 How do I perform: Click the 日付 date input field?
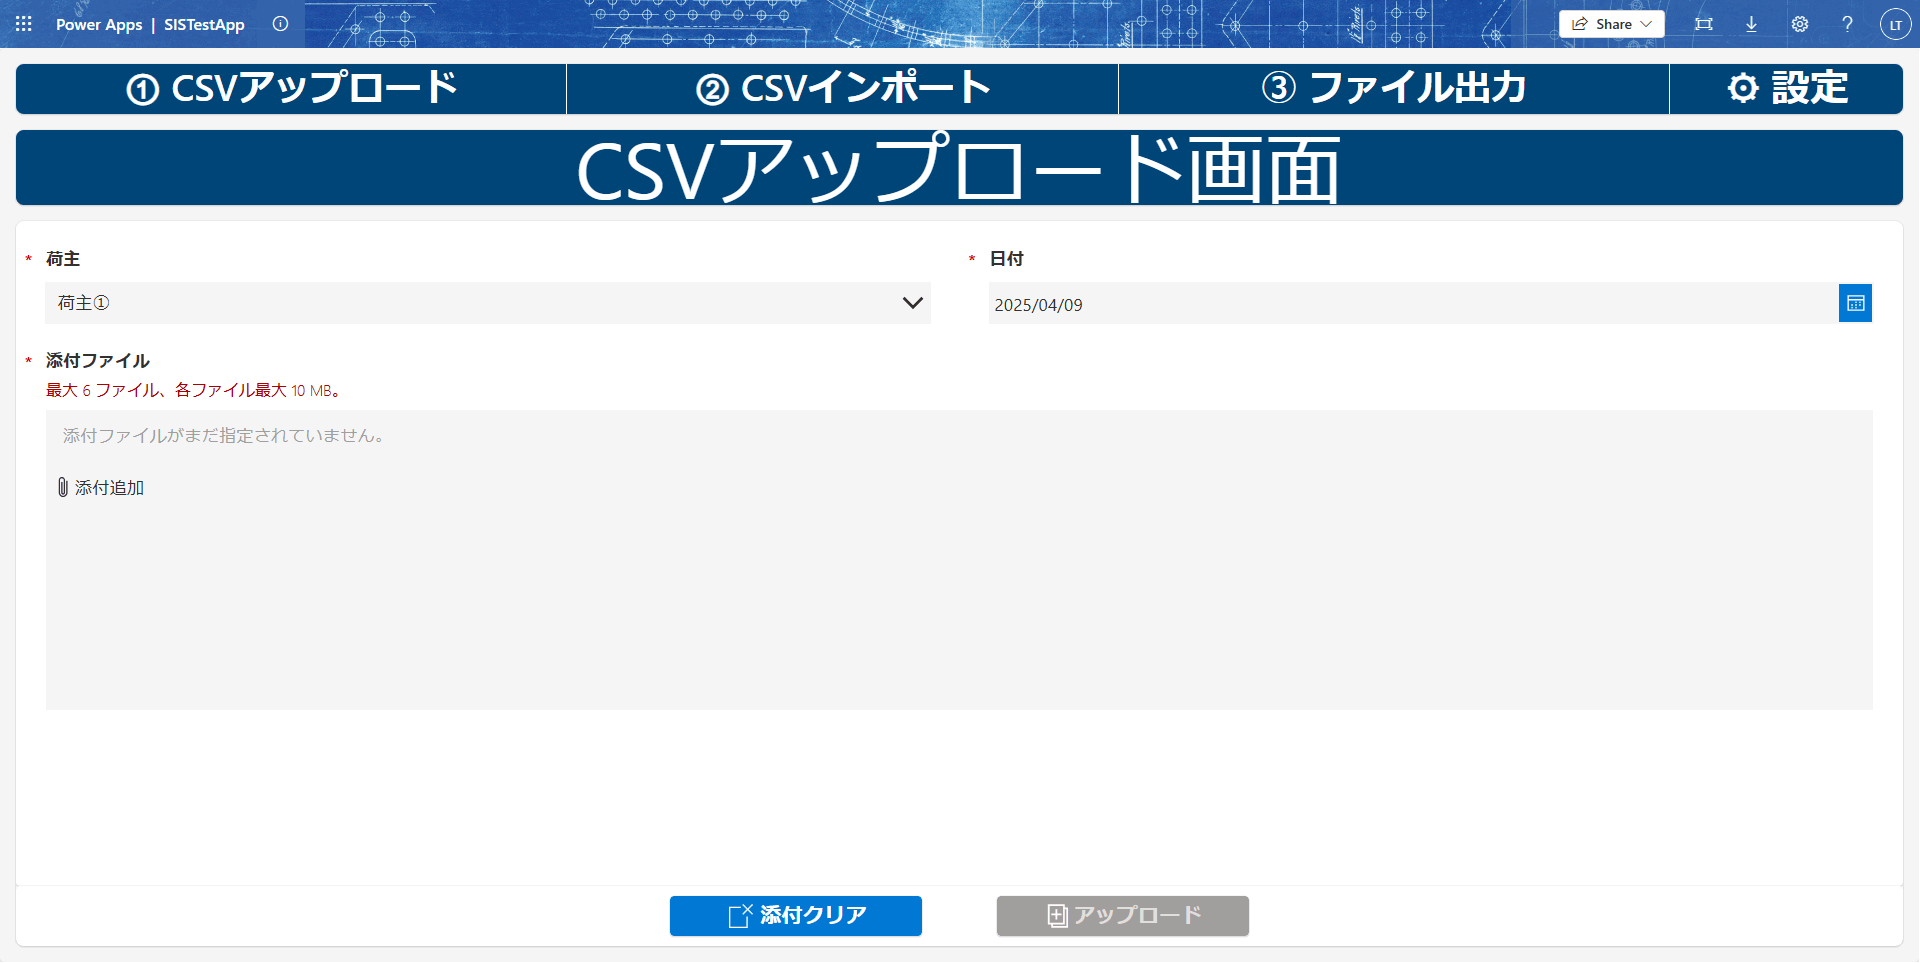(x=1412, y=304)
